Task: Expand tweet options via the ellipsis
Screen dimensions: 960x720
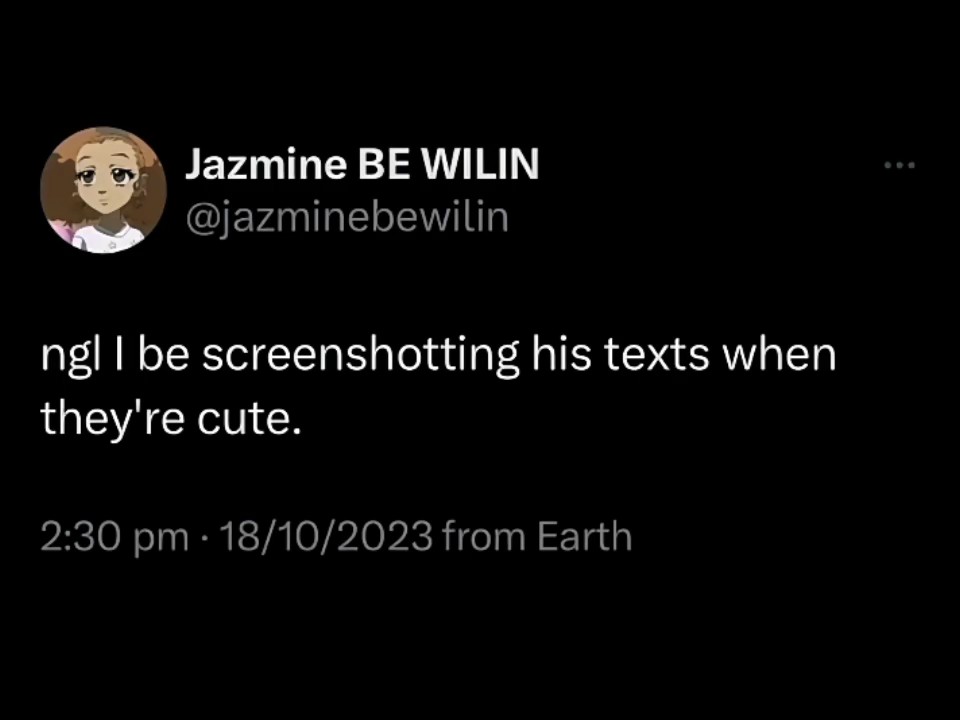Action: click(899, 165)
